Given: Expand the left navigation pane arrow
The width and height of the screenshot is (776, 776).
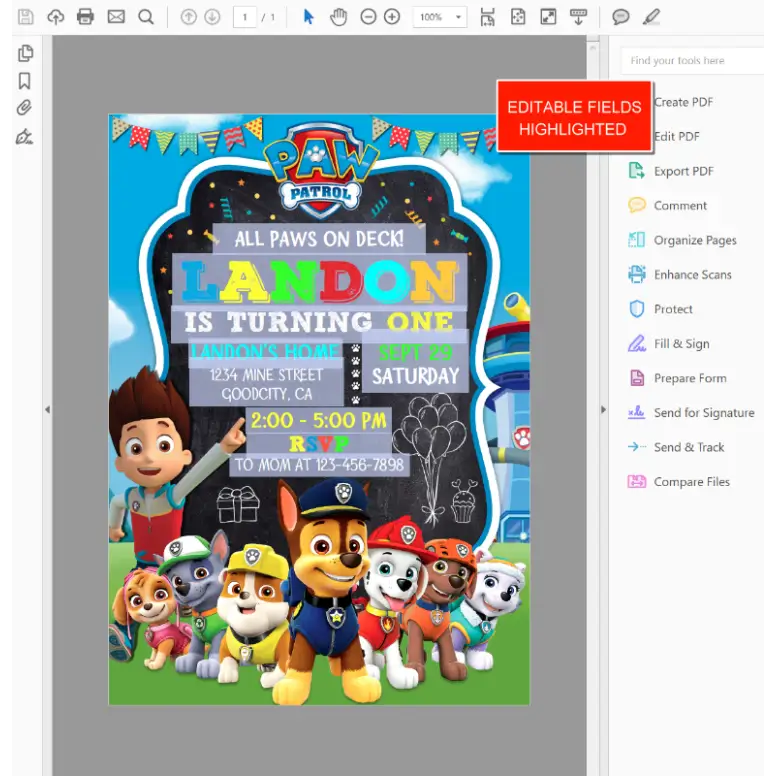Looking at the screenshot, I should (48, 410).
